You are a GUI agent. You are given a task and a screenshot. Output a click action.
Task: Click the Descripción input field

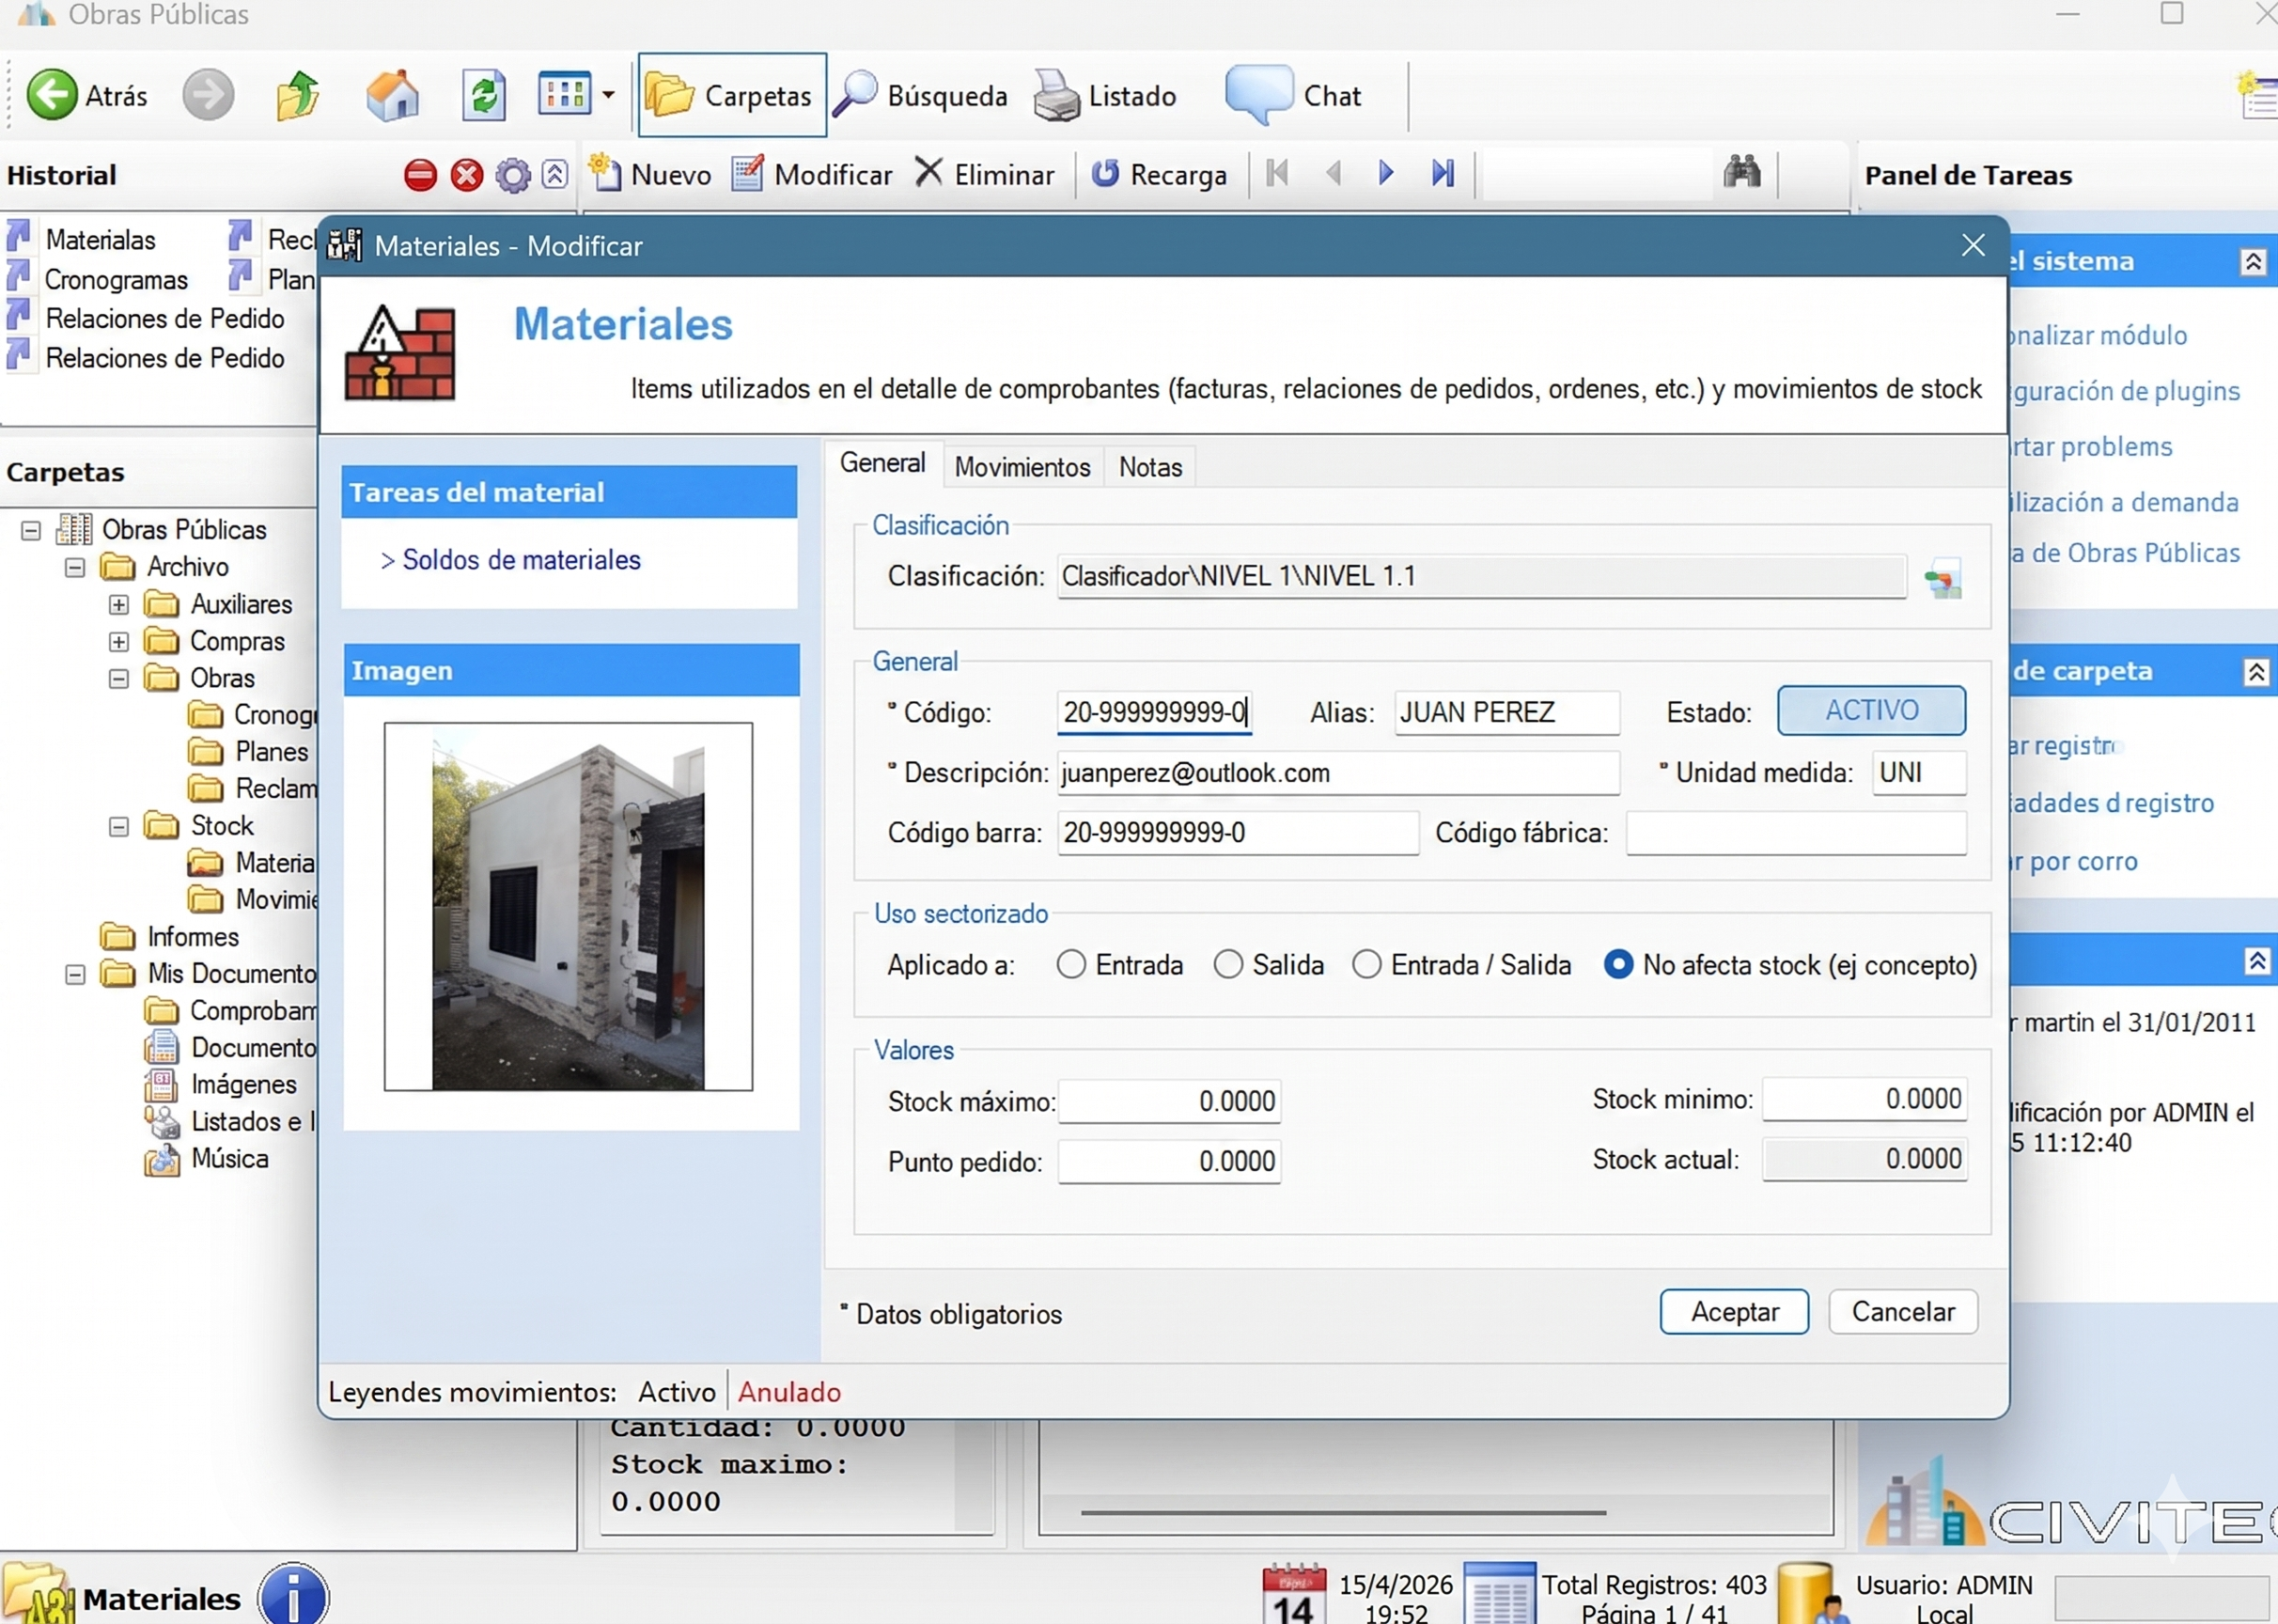[x=1338, y=773]
